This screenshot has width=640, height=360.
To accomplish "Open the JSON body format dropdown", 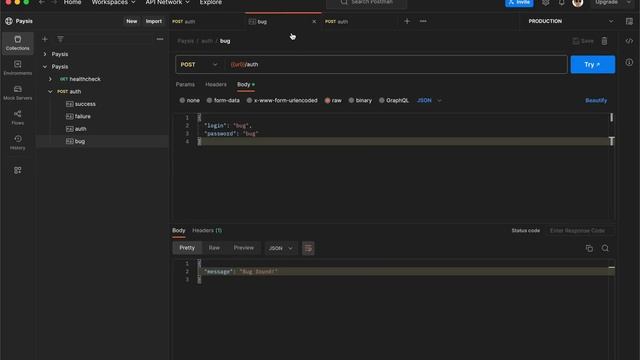I will tap(429, 100).
